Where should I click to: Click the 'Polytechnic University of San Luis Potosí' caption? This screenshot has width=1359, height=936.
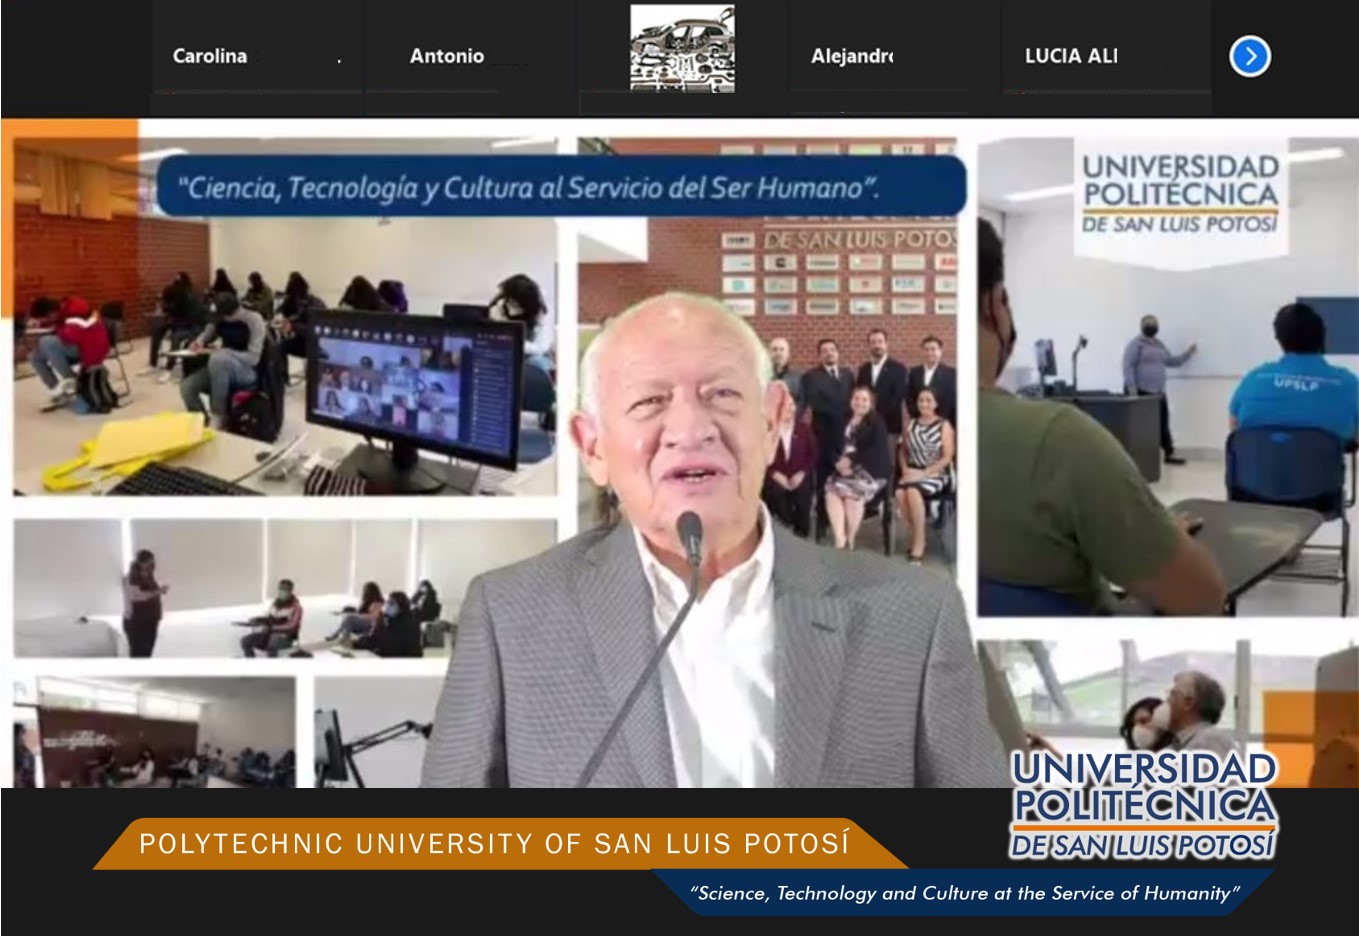tap(495, 844)
